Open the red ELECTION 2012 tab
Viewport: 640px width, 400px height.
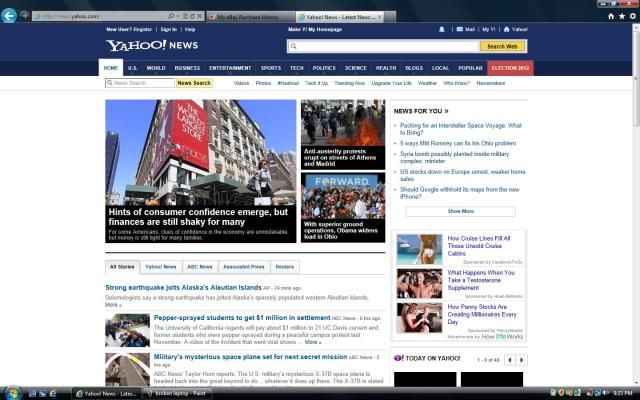(510, 68)
